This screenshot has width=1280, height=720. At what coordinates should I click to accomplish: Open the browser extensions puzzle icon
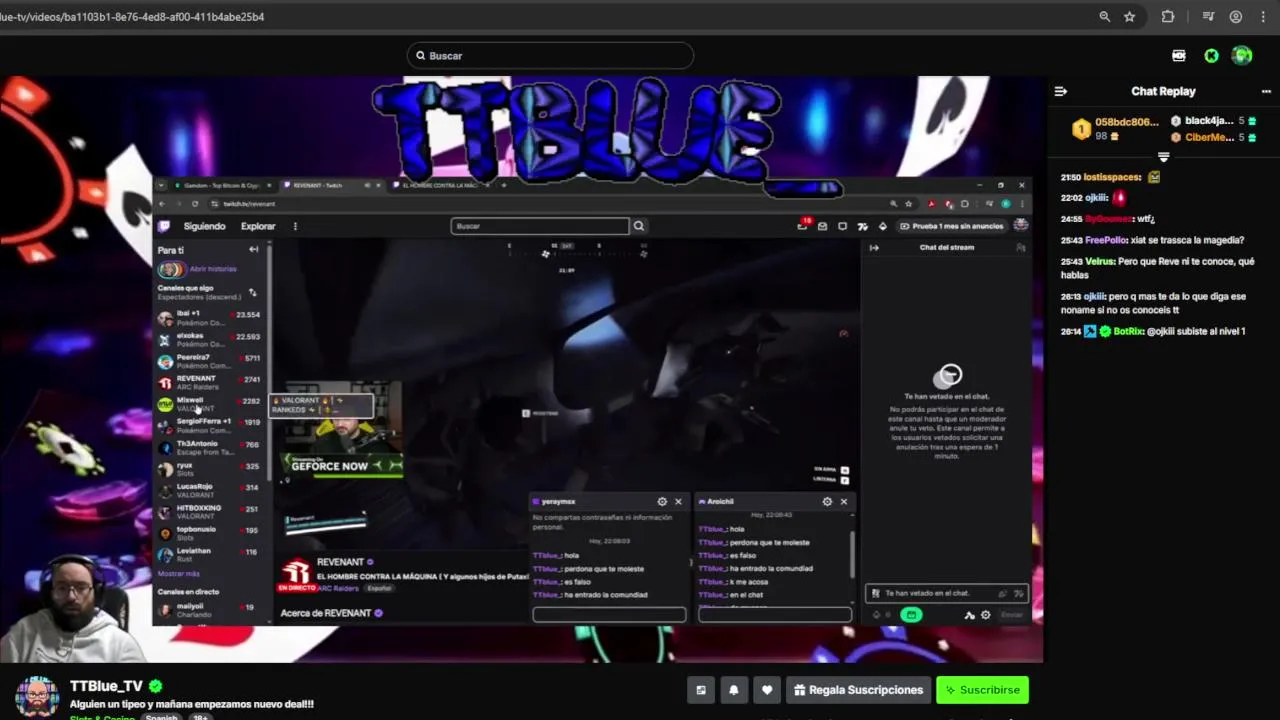[x=1168, y=17]
